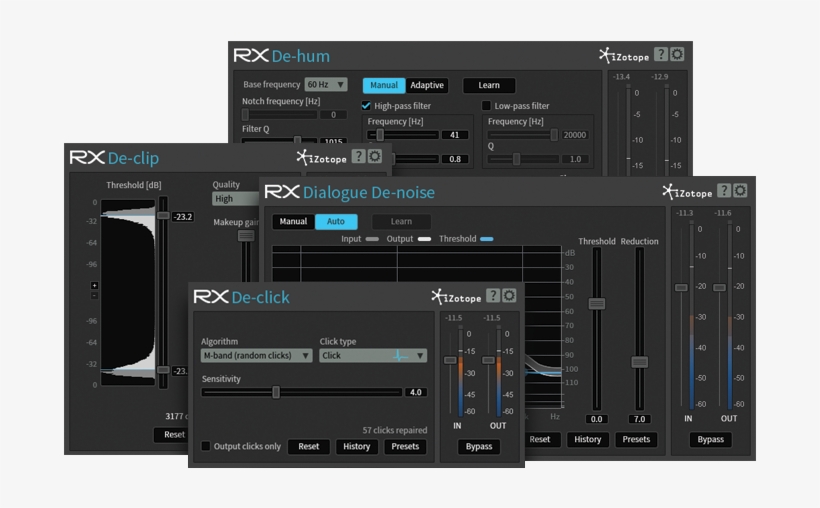
Task: Click OUT gain fader in De-click
Action: (488, 360)
